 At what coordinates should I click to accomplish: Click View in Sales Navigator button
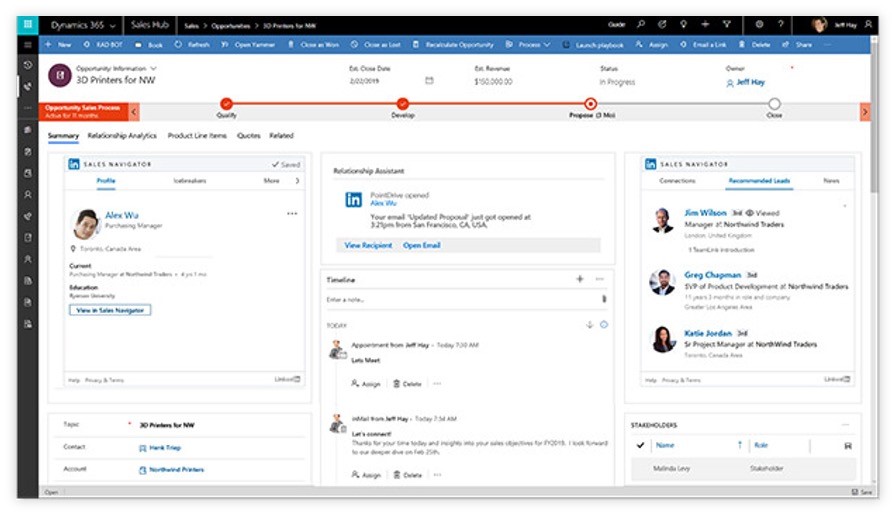(x=110, y=310)
